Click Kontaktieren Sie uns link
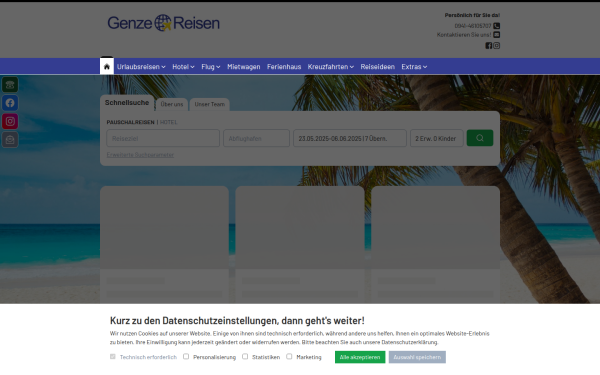Image resolution: width=600 pixels, height=375 pixels. (x=464, y=34)
